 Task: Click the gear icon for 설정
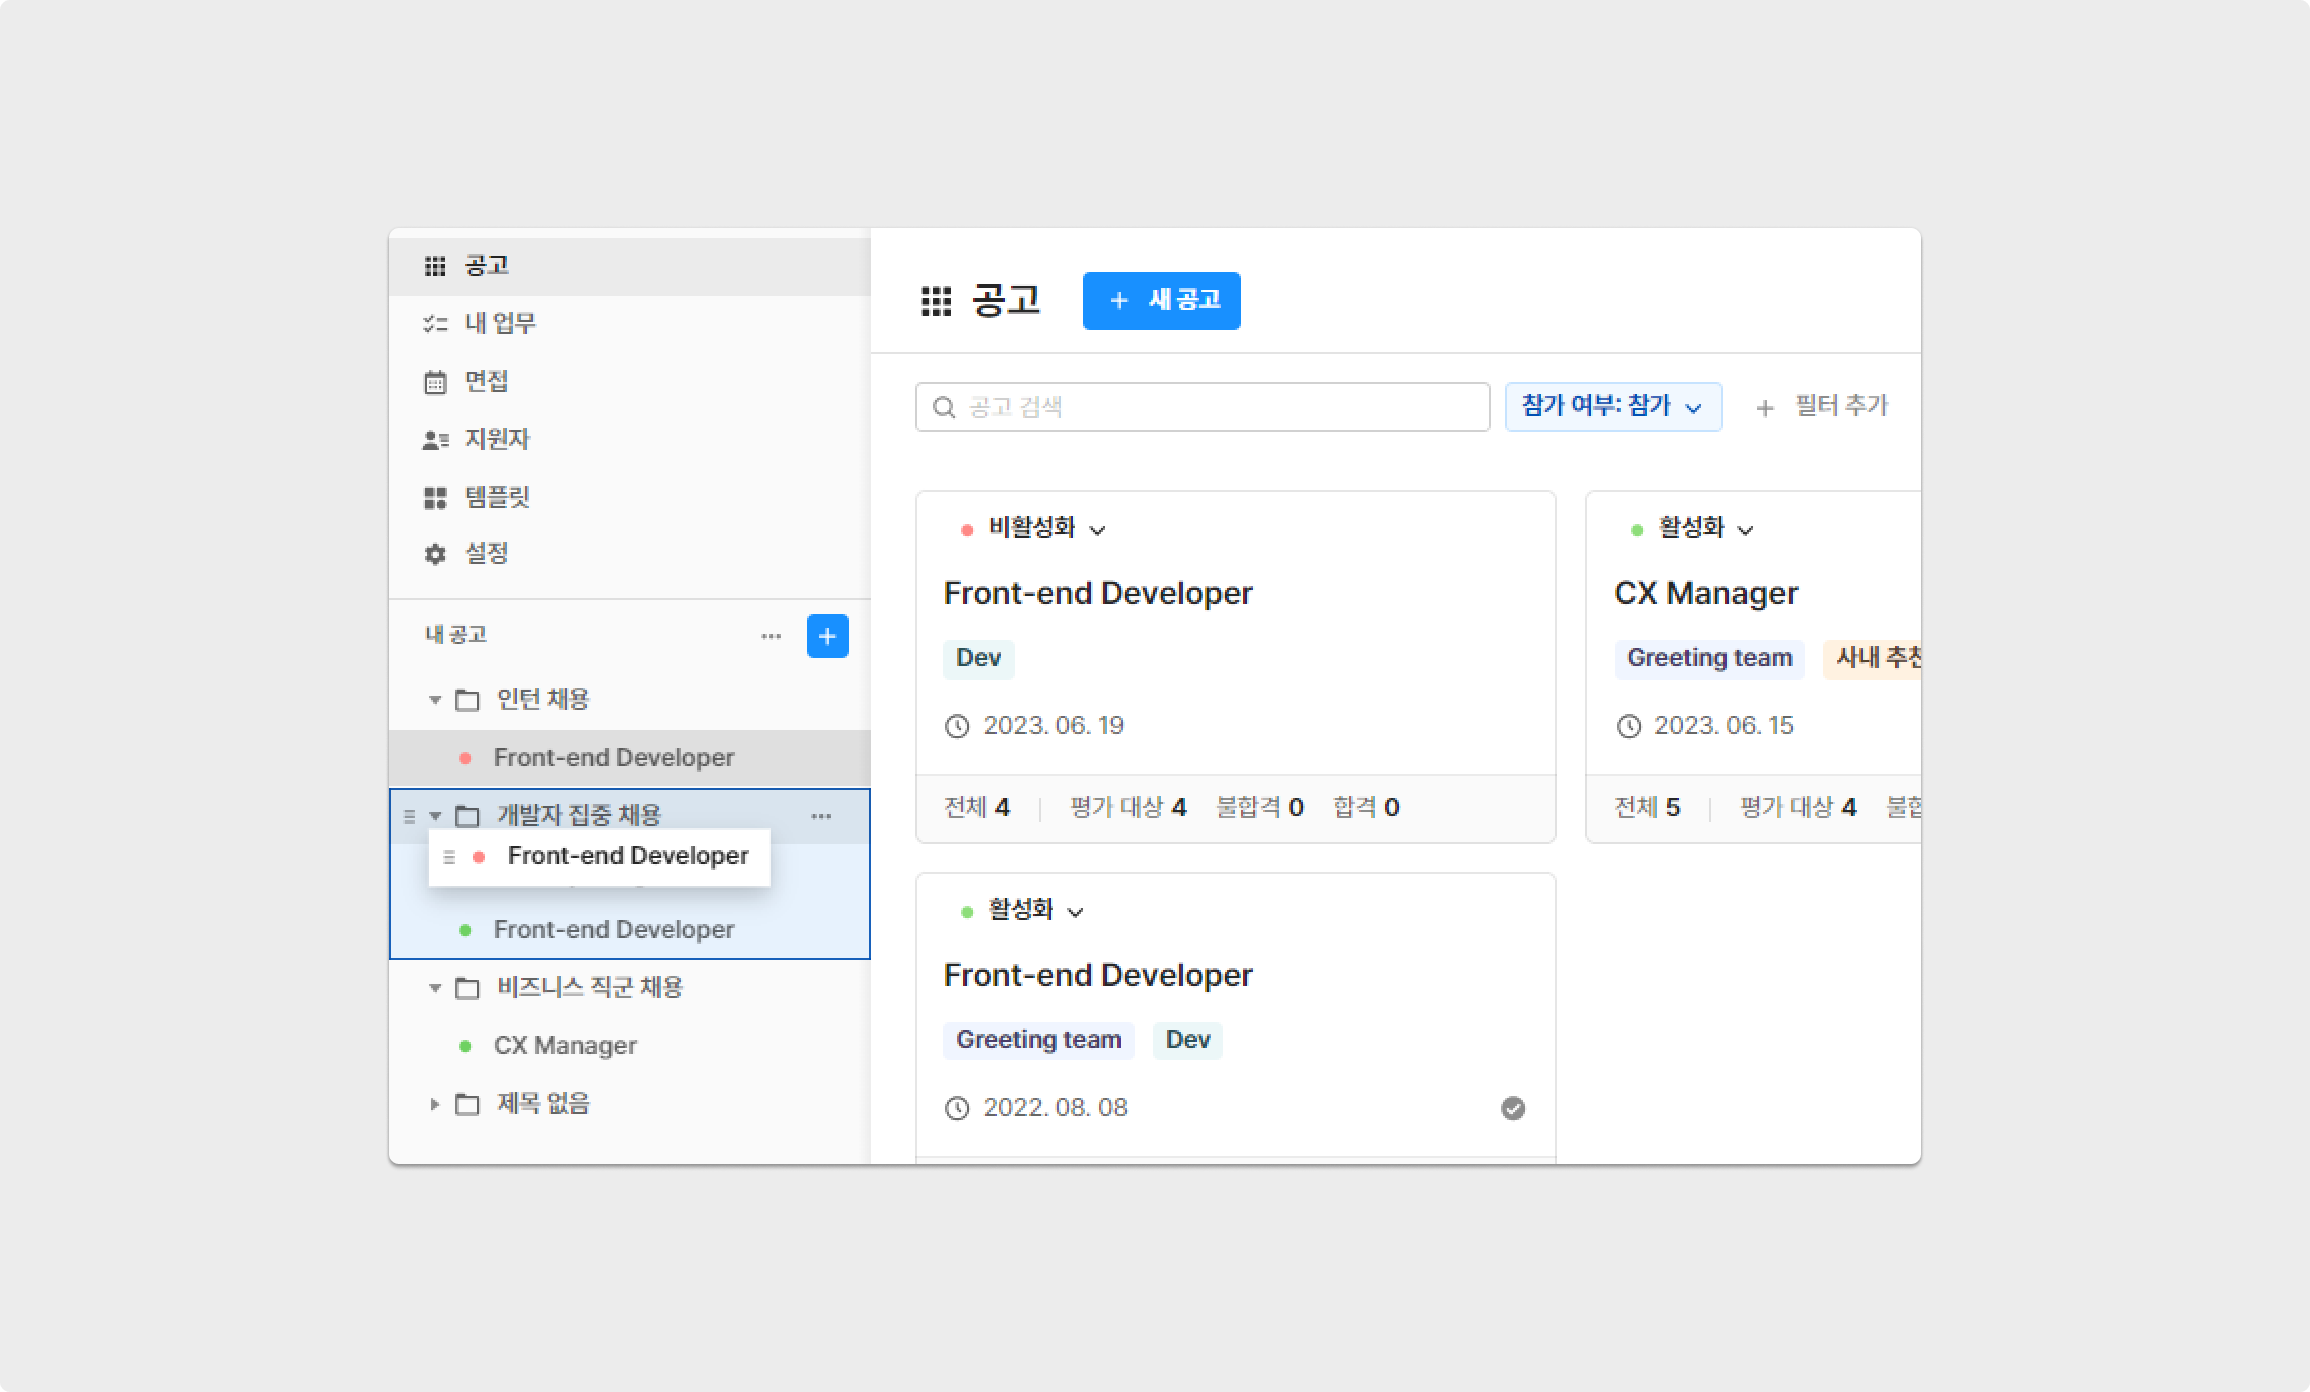435,554
